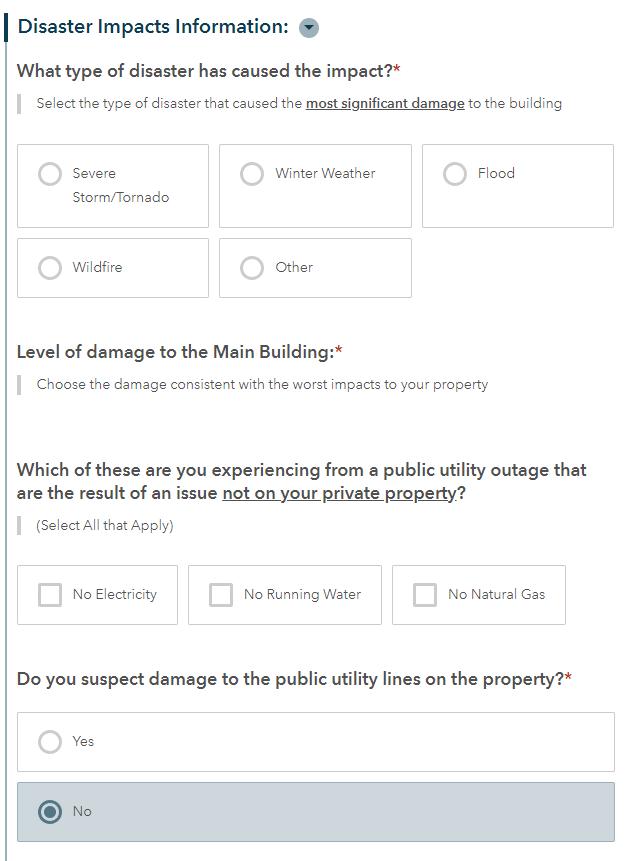Click the underlined 'most significant damage' text

click(385, 104)
